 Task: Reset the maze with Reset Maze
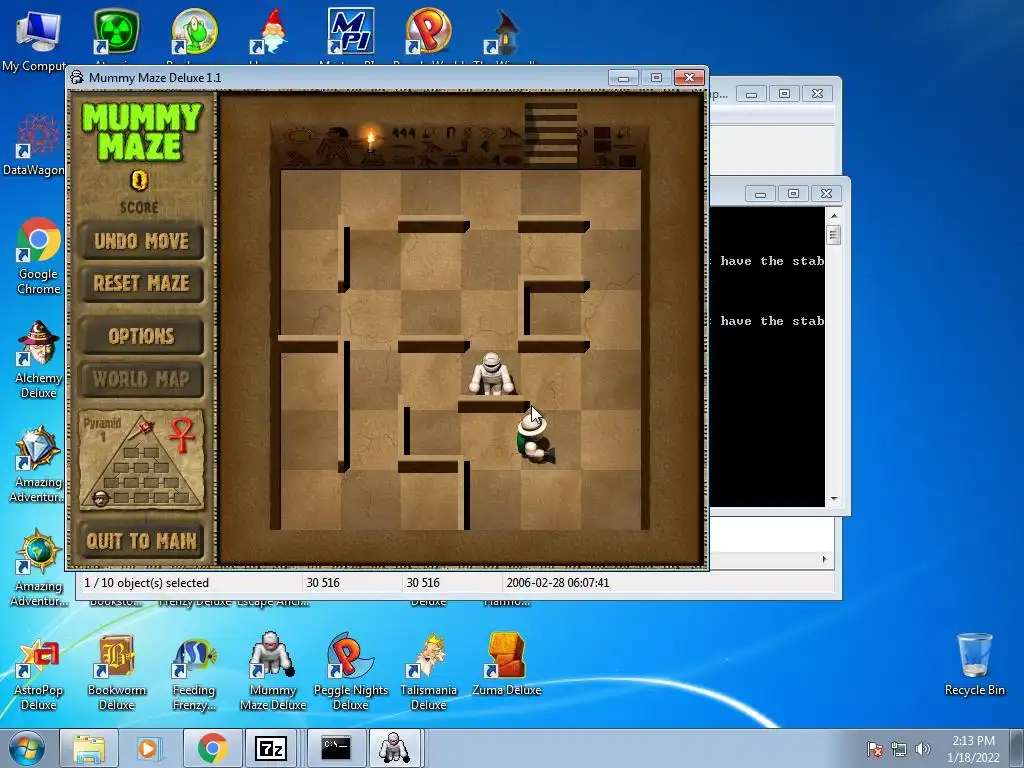(x=142, y=283)
